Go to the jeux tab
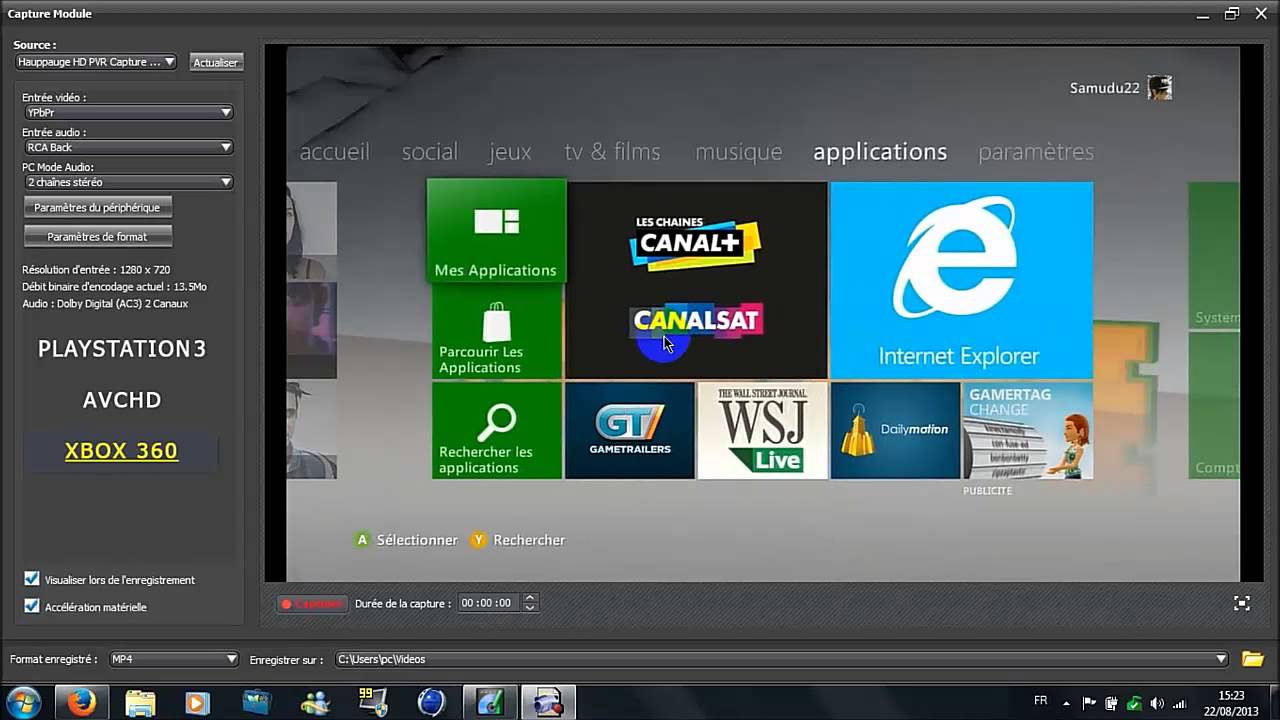The image size is (1280, 720). [510, 152]
